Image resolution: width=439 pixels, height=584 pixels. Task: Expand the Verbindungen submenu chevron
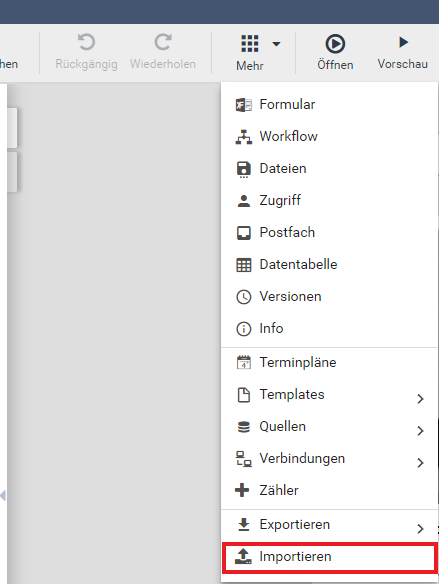[x=420, y=463]
